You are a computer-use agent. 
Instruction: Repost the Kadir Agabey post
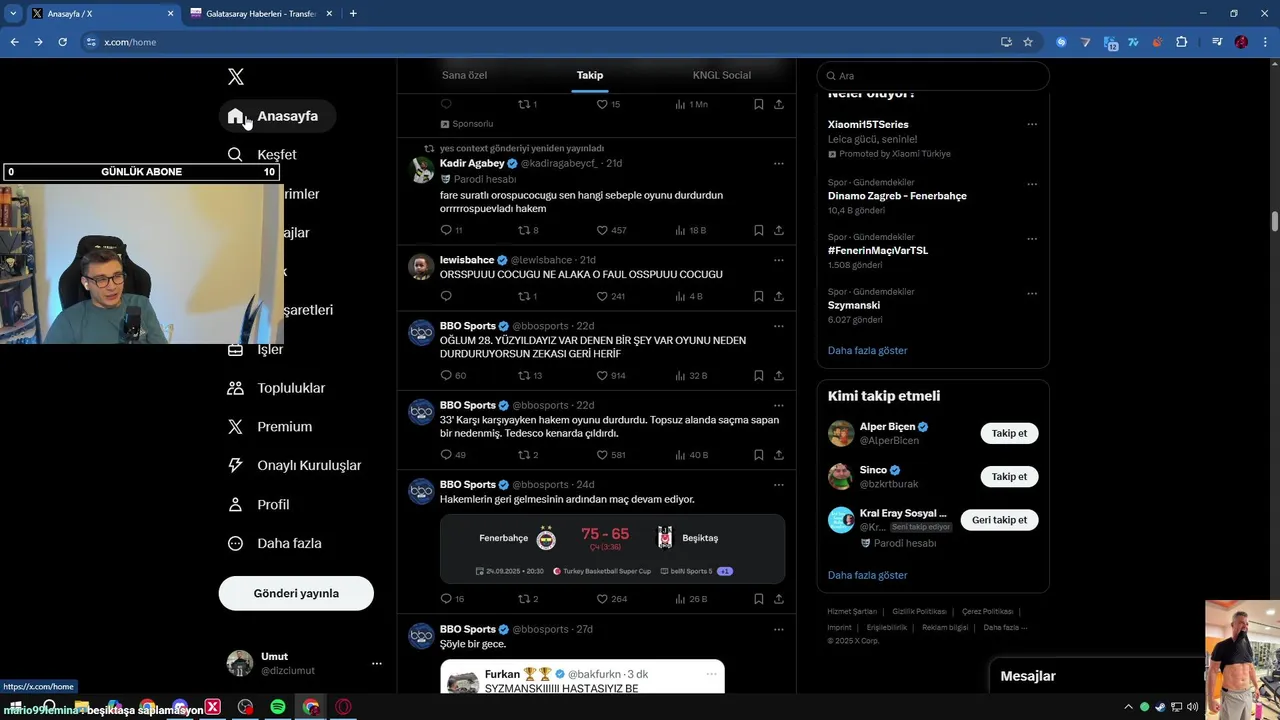(x=524, y=230)
